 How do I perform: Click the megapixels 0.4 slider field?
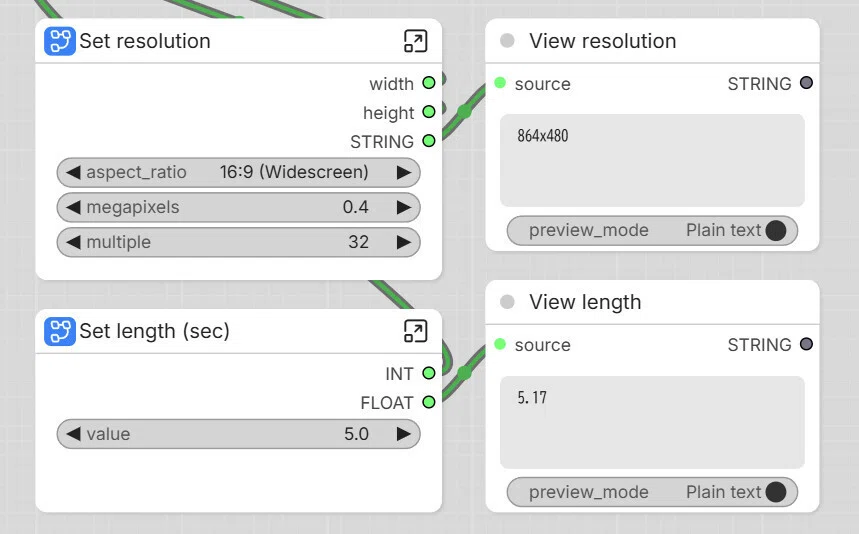(238, 208)
